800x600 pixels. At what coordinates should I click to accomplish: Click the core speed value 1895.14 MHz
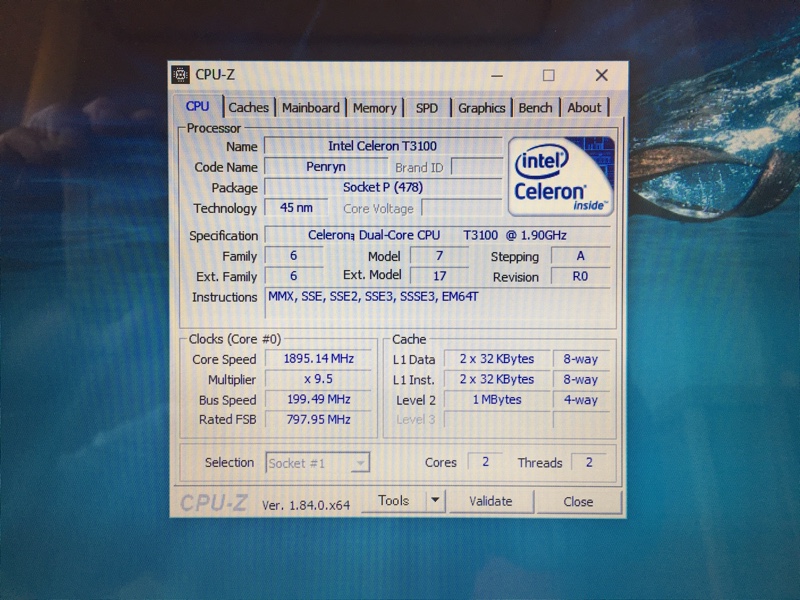point(318,359)
